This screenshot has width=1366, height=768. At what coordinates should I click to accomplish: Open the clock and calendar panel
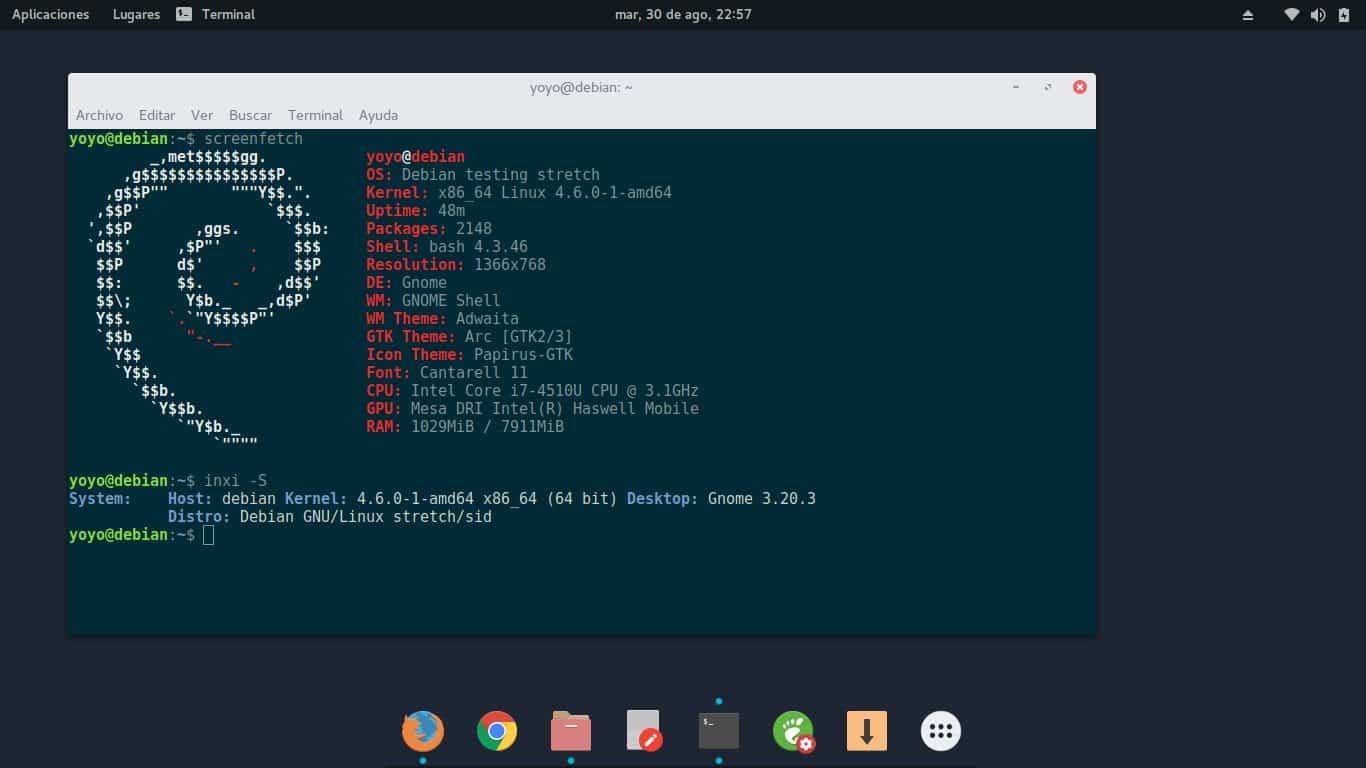[x=685, y=15]
